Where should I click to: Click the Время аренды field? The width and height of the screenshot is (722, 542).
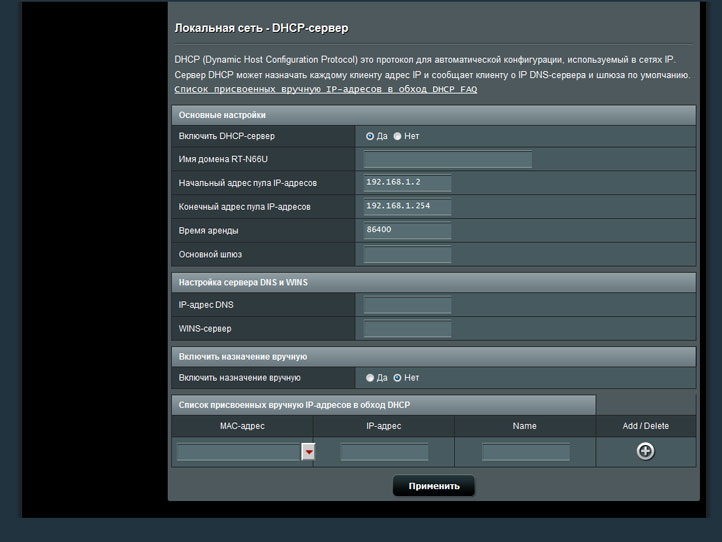pos(407,231)
